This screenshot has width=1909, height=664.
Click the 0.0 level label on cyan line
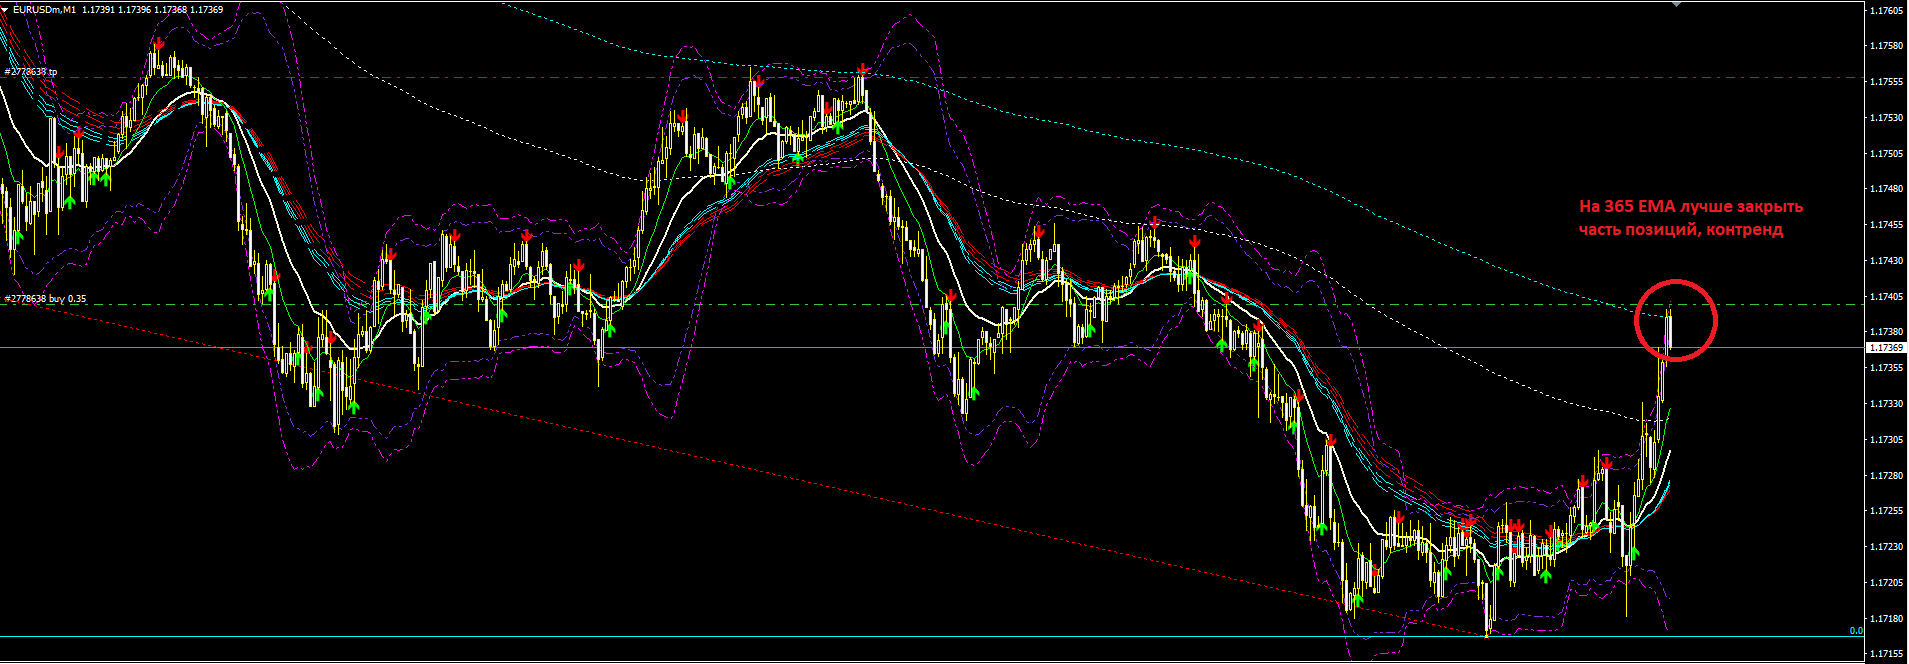point(1856,631)
